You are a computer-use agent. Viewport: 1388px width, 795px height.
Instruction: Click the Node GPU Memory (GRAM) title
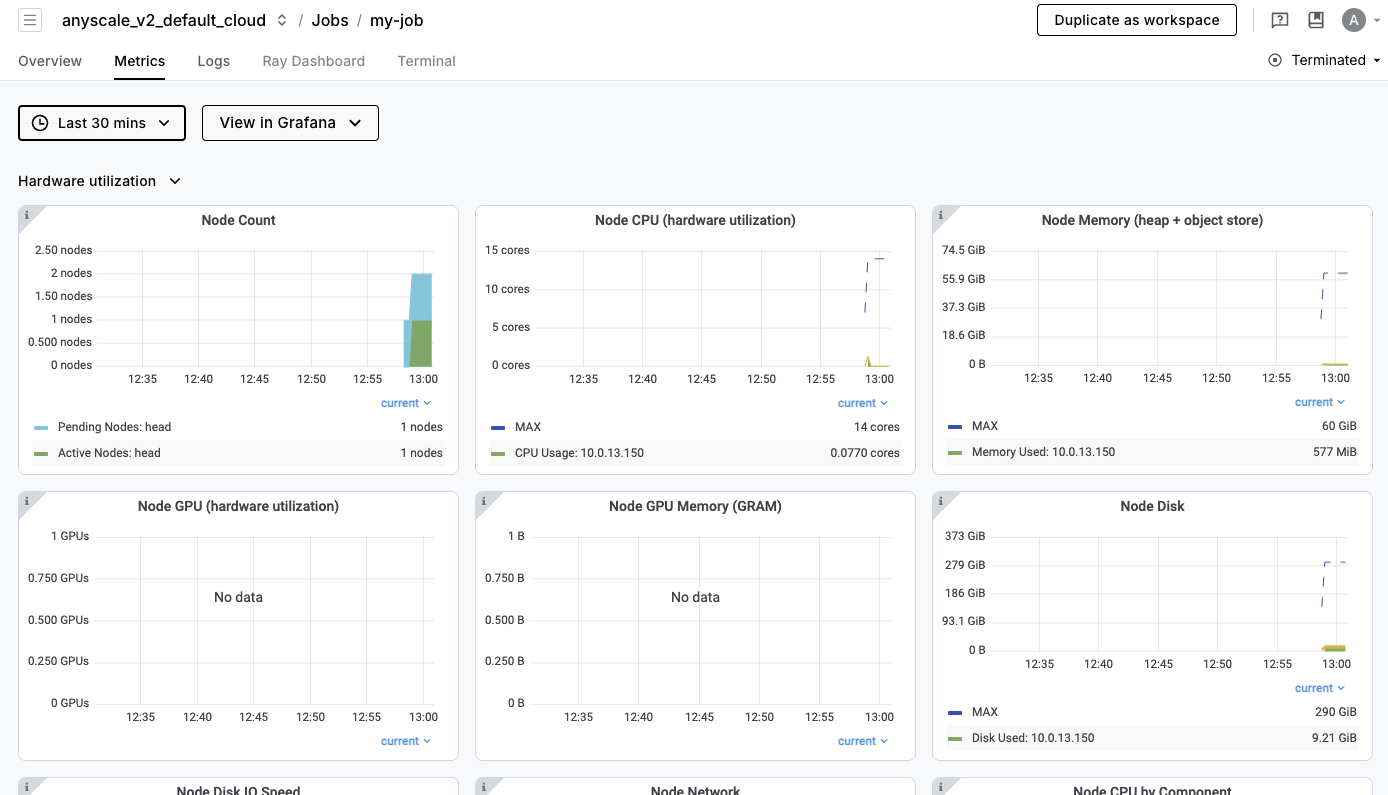pyautogui.click(x=695, y=506)
